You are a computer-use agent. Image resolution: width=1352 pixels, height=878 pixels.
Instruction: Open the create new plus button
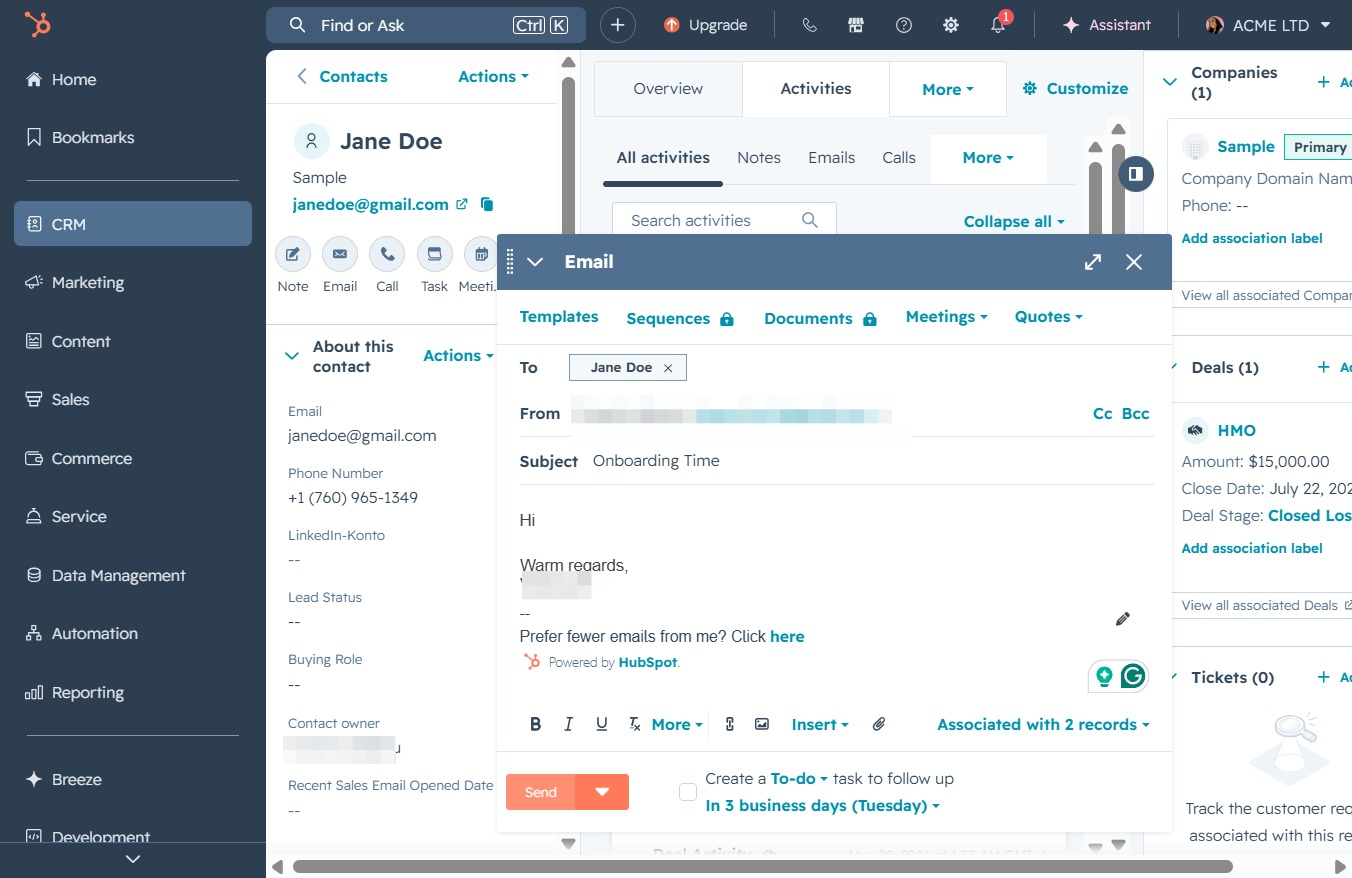[x=618, y=25]
